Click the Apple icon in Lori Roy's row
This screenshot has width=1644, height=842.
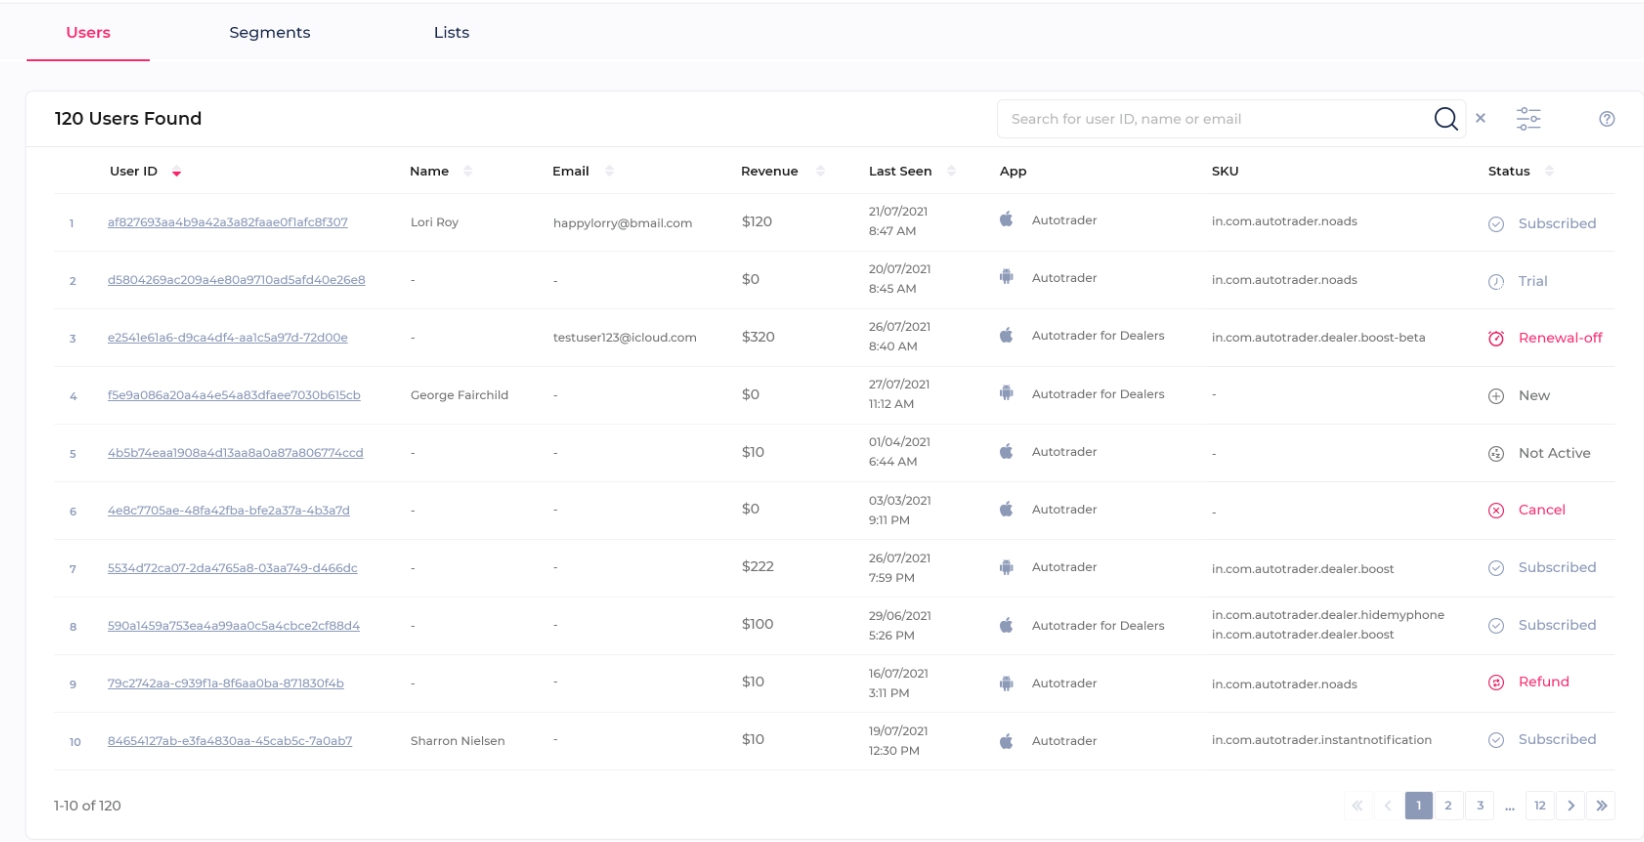tap(1006, 220)
